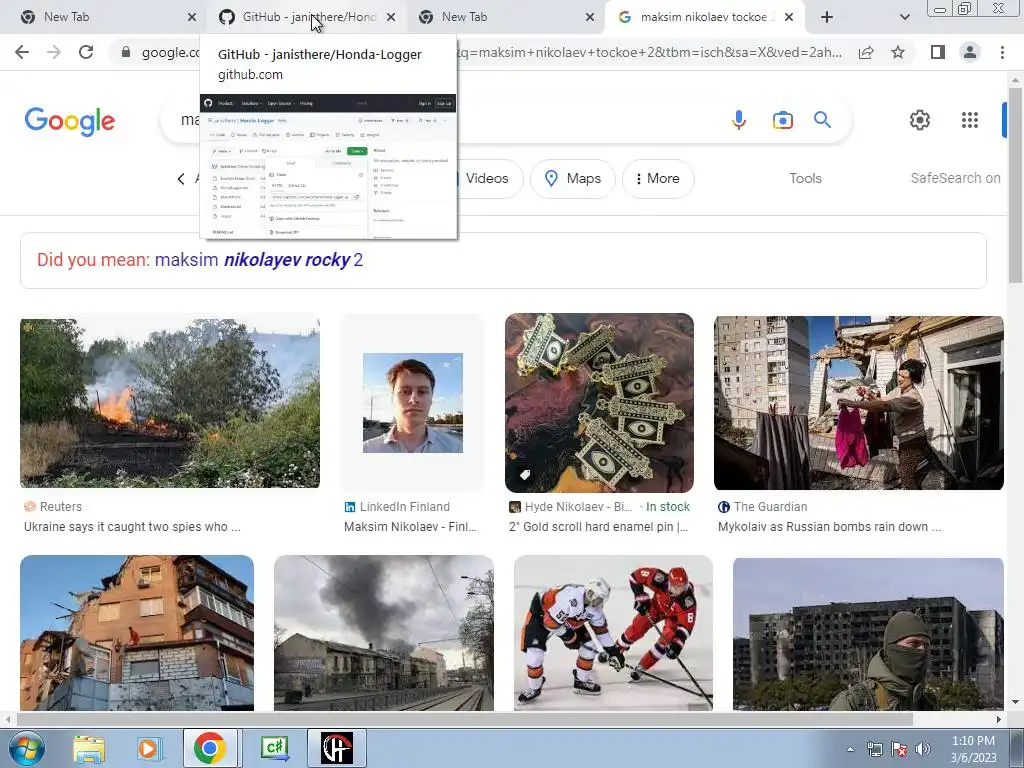Reload the current page
The height and width of the screenshot is (768, 1024).
(x=86, y=52)
